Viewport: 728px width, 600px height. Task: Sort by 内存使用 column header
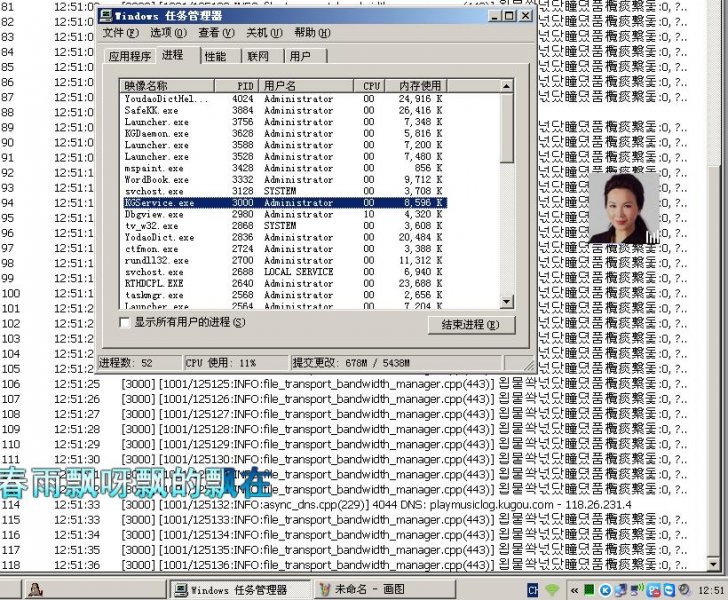[416, 86]
